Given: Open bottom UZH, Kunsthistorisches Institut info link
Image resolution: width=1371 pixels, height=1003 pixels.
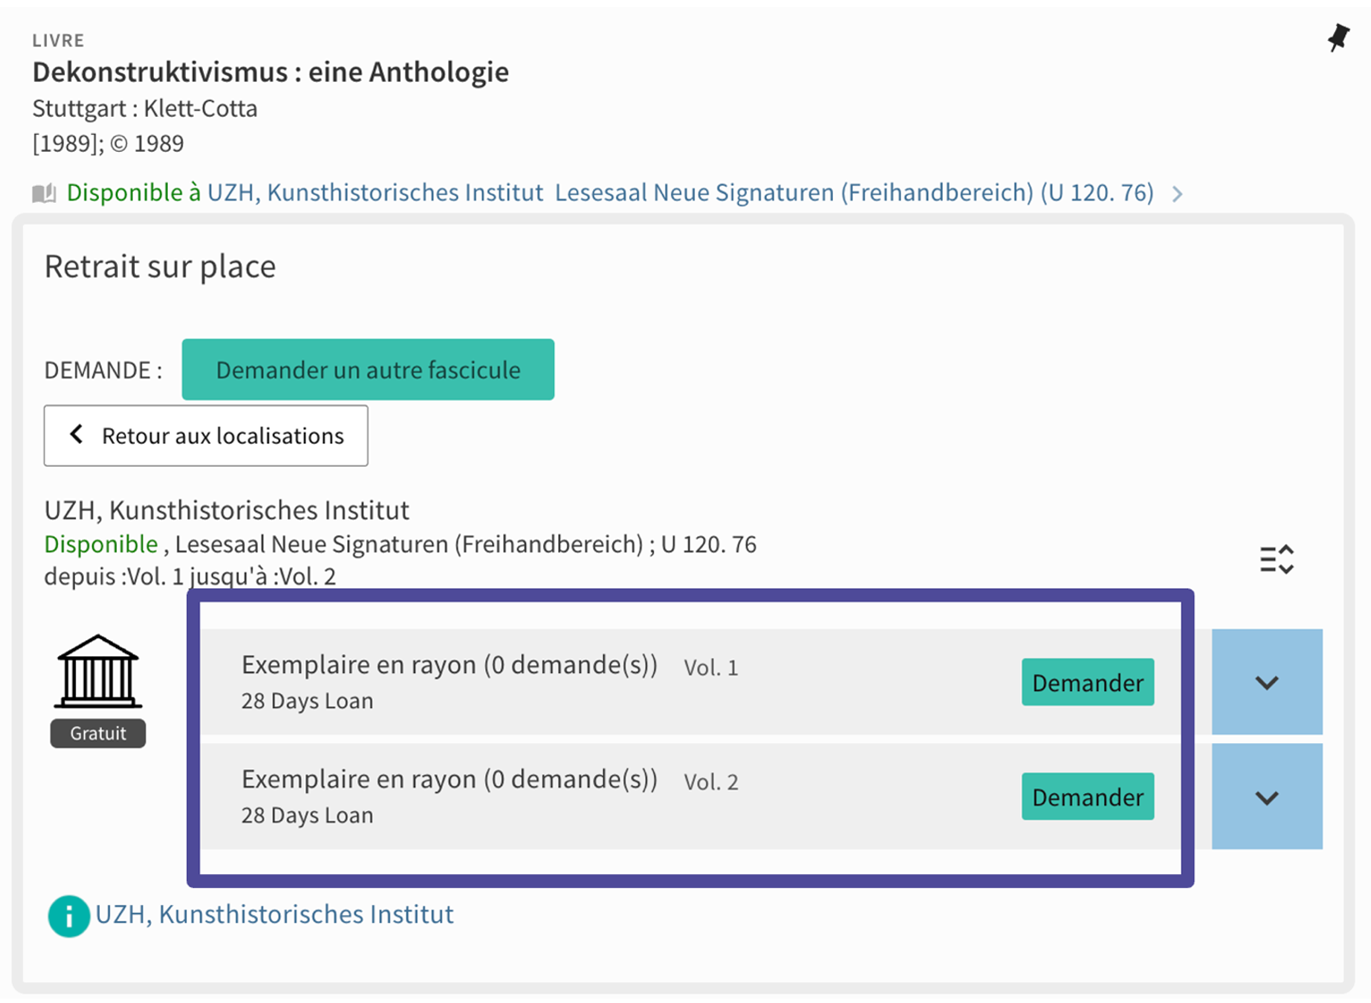Looking at the screenshot, I should coord(274,915).
